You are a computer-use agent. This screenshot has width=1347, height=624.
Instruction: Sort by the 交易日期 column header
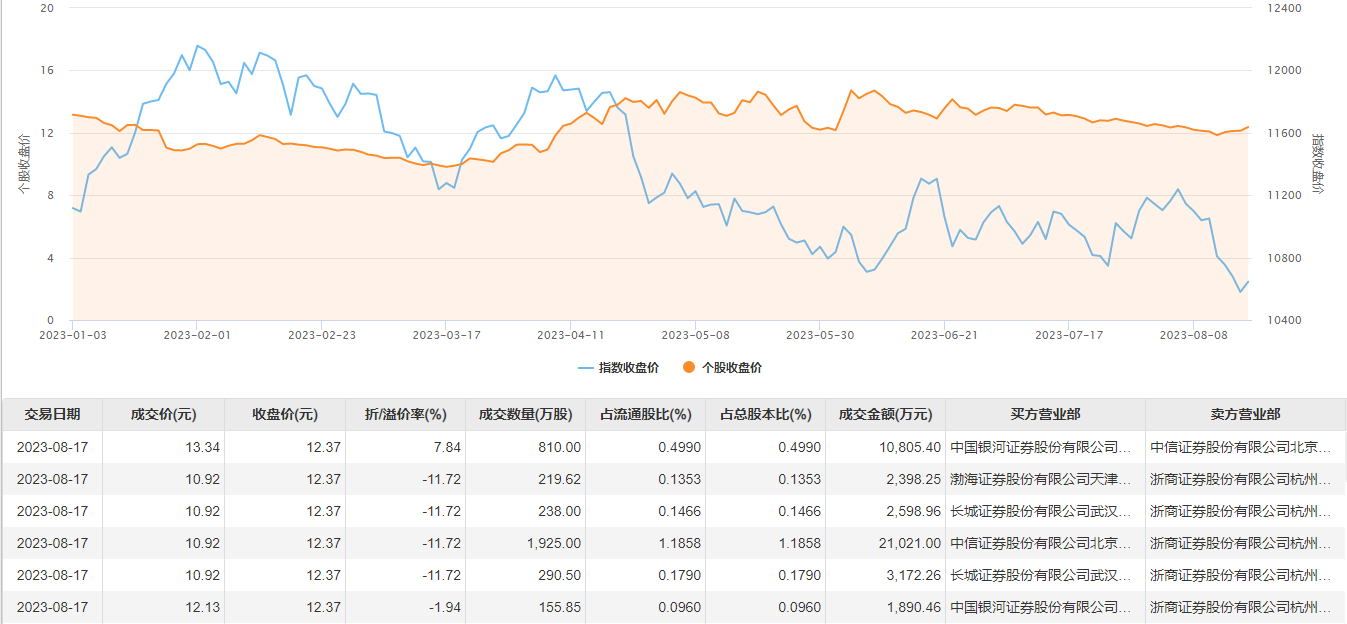(x=52, y=415)
